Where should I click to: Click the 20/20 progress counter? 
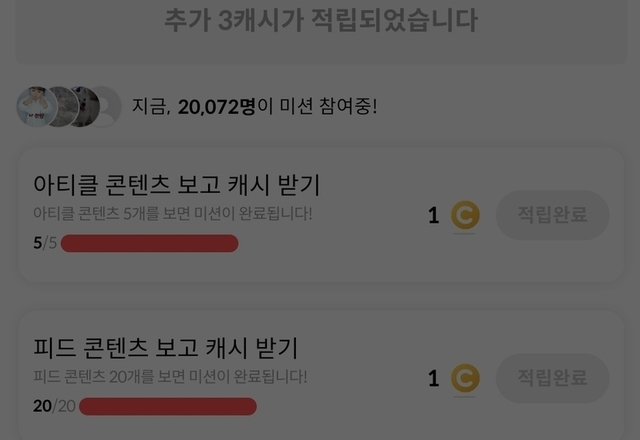tap(54, 406)
